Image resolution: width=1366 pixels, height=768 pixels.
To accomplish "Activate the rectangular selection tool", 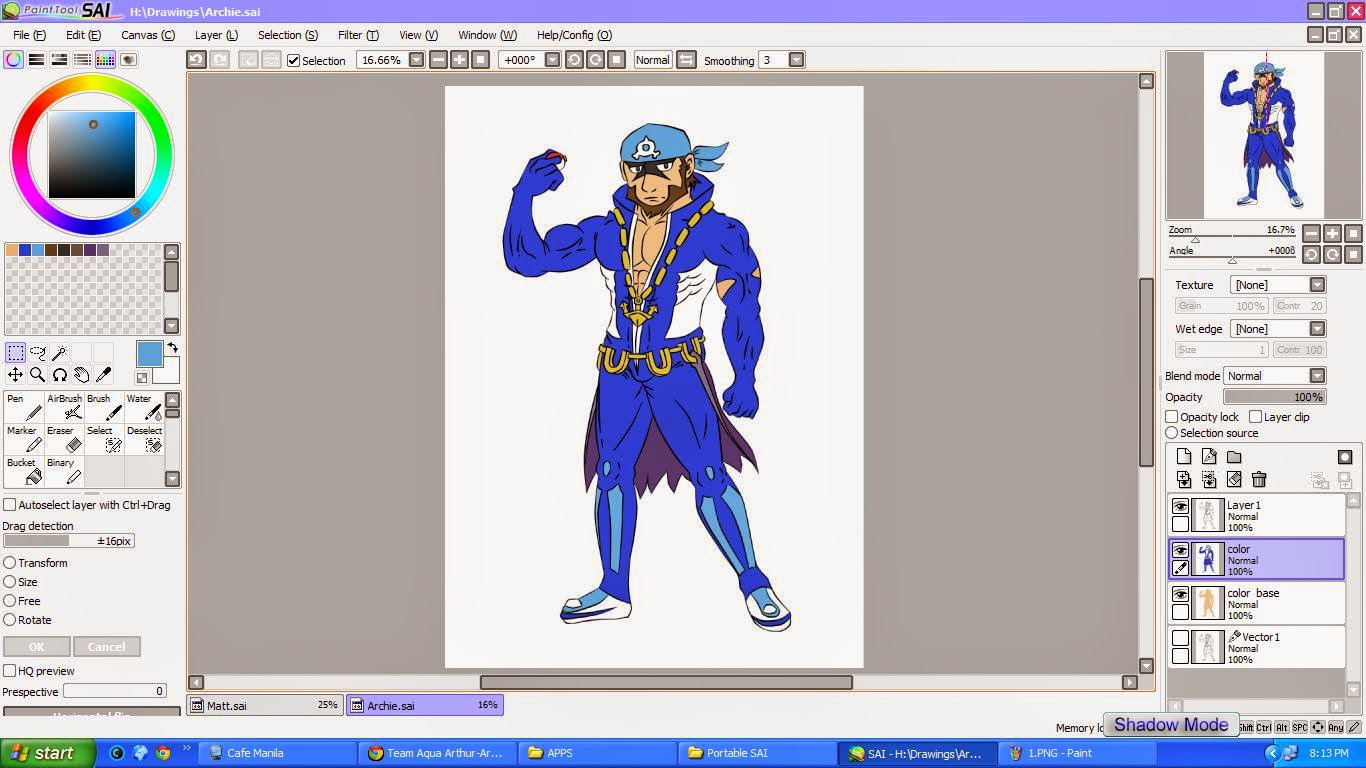I will pyautogui.click(x=15, y=353).
